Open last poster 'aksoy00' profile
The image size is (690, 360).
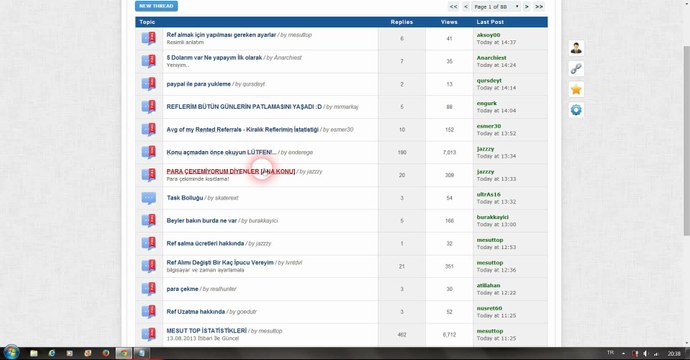[x=488, y=35]
